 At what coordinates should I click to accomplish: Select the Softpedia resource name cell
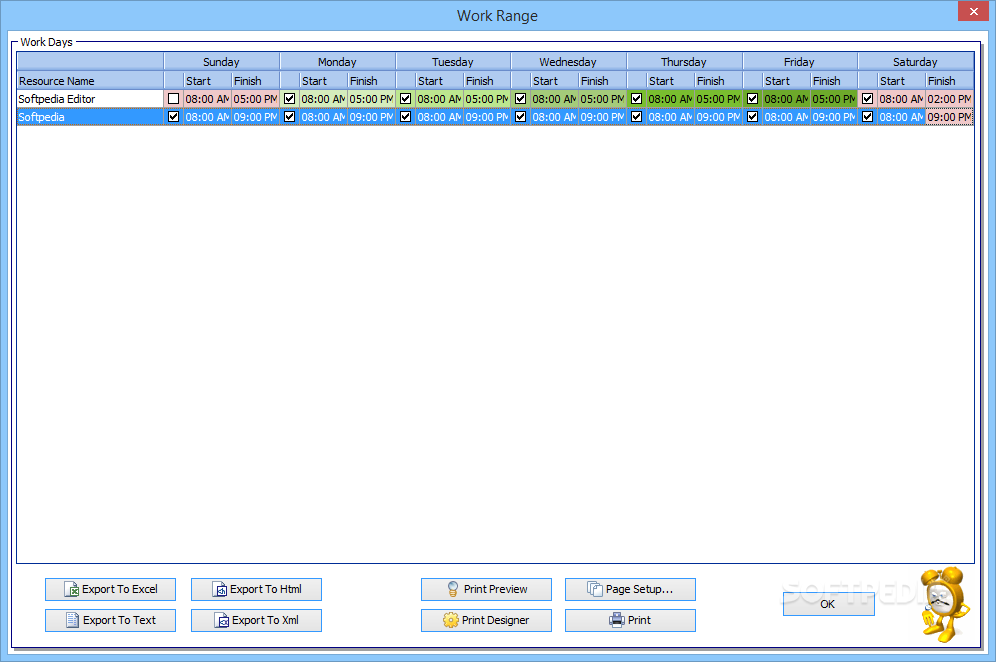(90, 117)
